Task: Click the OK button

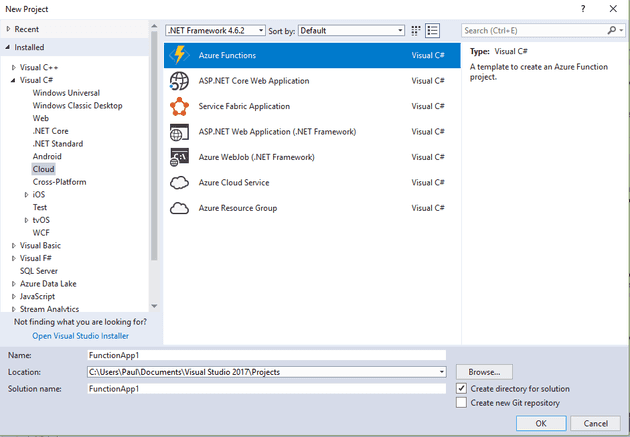Action: [541, 423]
